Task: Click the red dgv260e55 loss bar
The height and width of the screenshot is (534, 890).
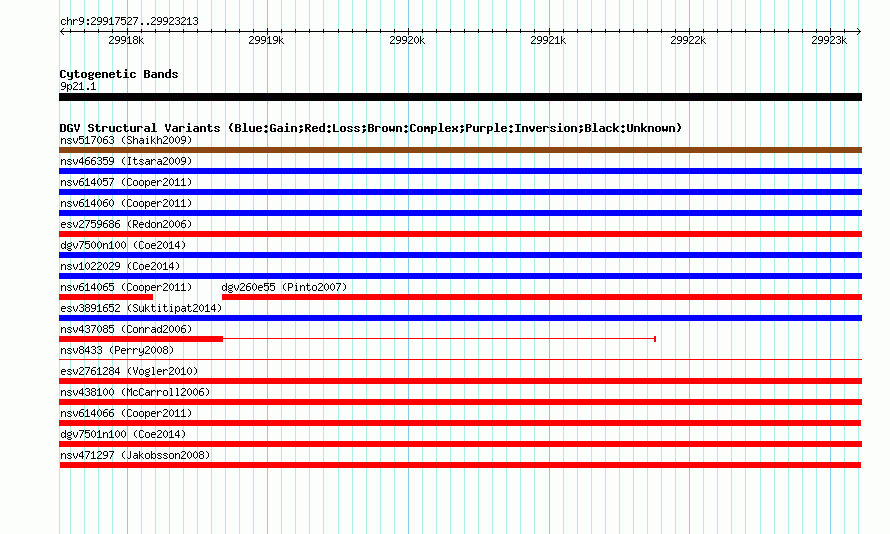Action: pyautogui.click(x=542, y=297)
